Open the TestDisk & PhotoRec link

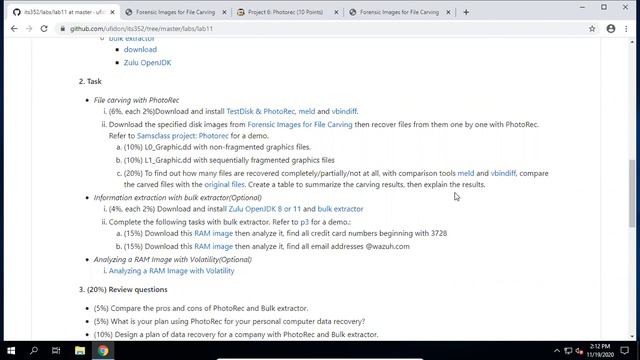[x=260, y=111]
